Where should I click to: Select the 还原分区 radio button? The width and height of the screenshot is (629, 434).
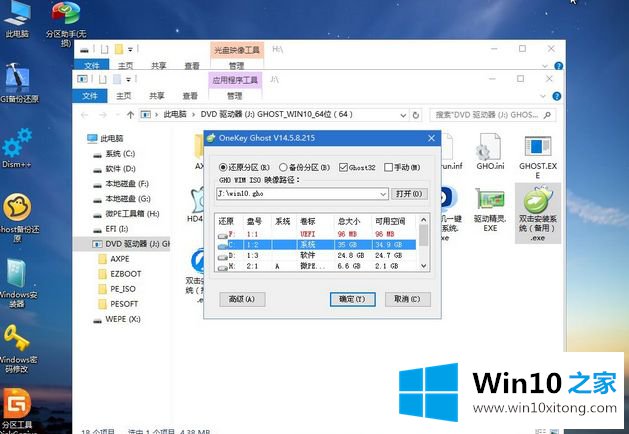coord(244,167)
